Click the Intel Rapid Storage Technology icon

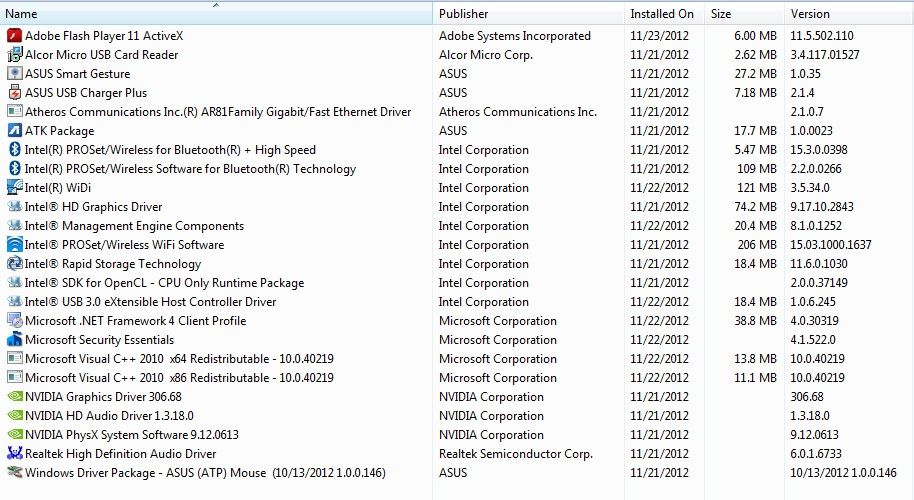click(x=15, y=263)
